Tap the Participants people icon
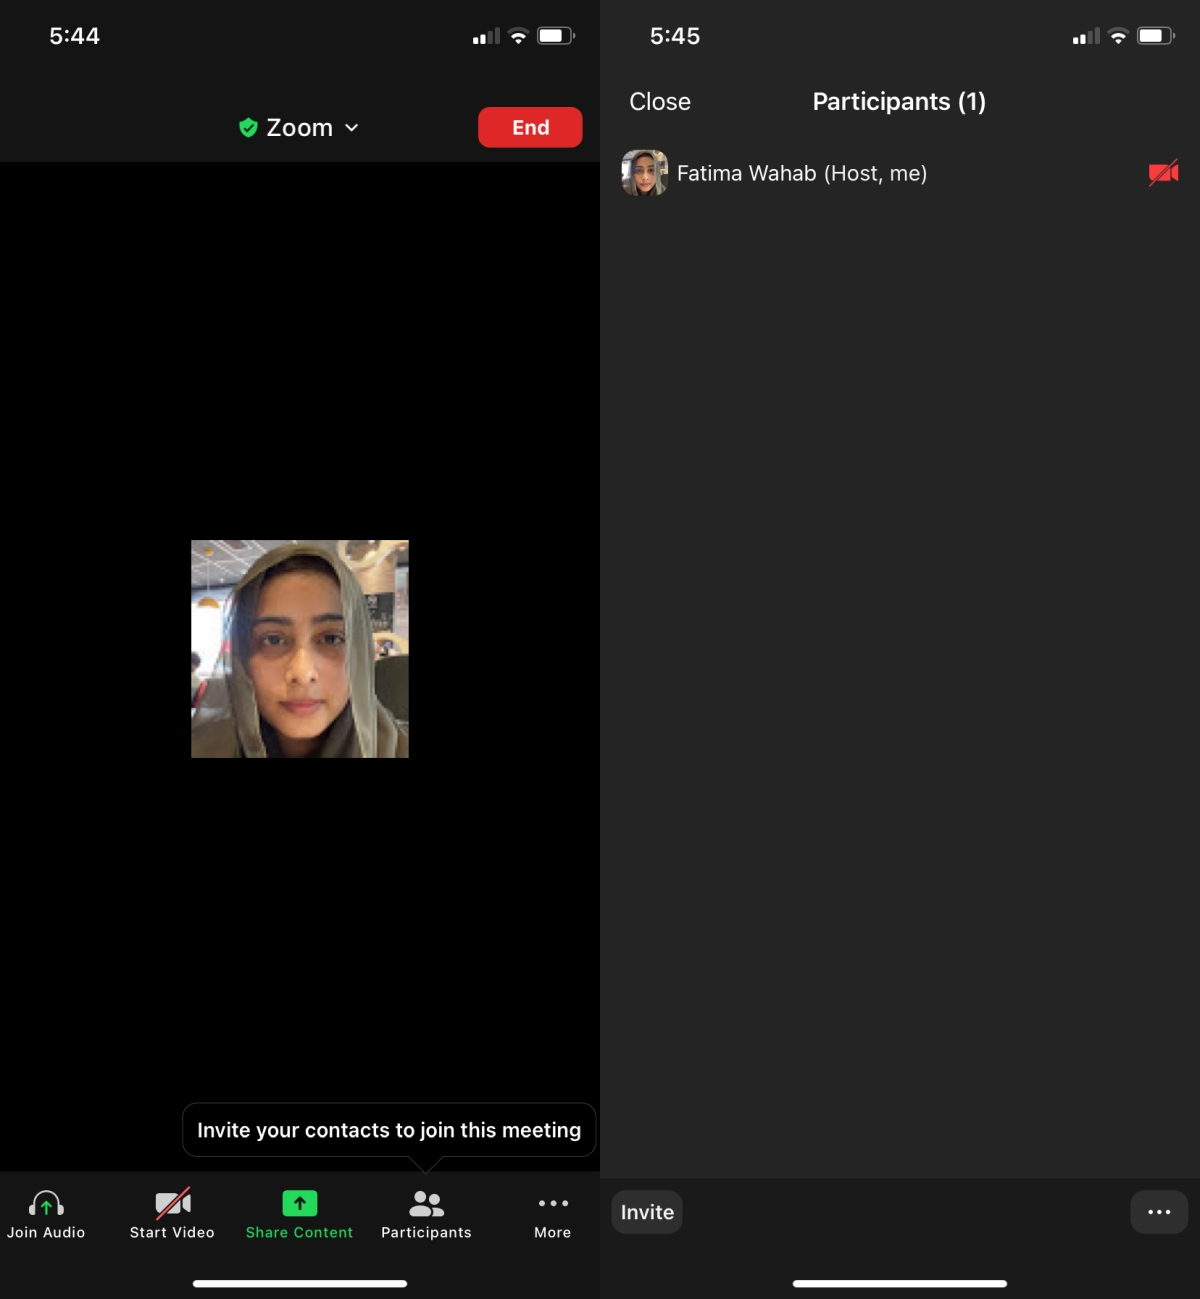 [x=425, y=1204]
